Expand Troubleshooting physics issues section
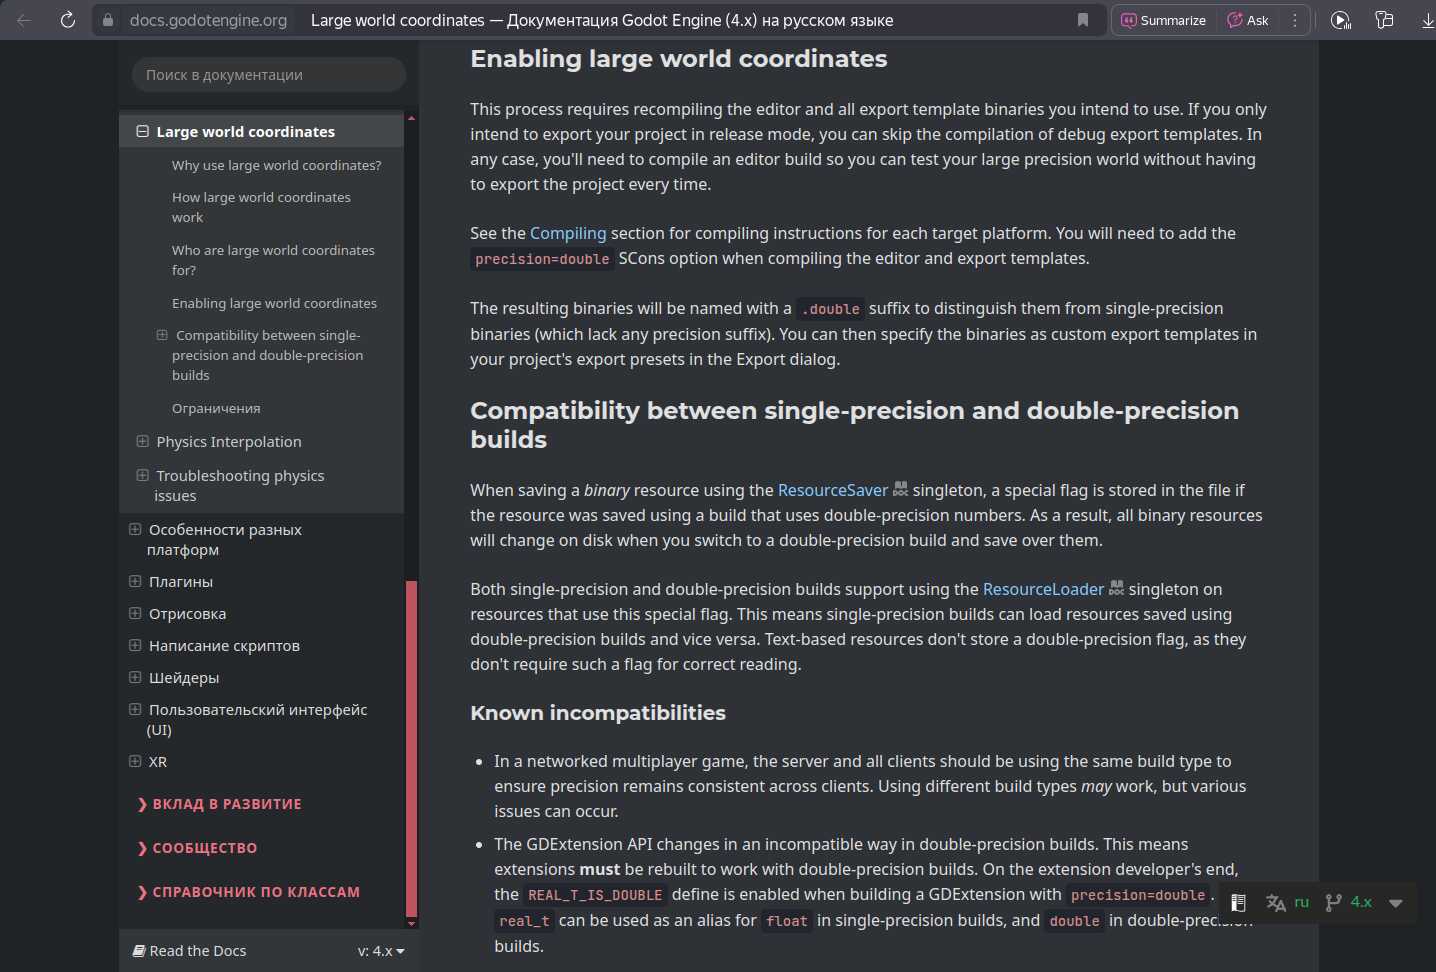1436x972 pixels. coord(143,475)
